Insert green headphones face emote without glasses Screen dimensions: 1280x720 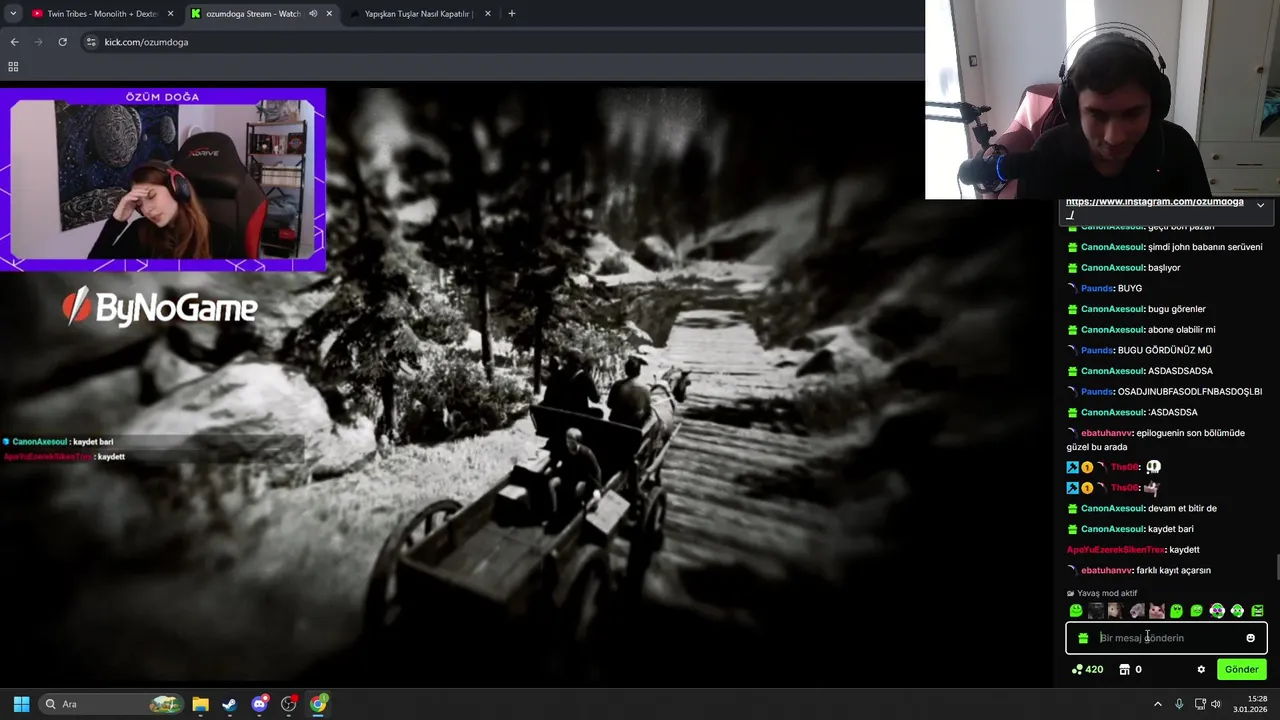coord(1238,611)
